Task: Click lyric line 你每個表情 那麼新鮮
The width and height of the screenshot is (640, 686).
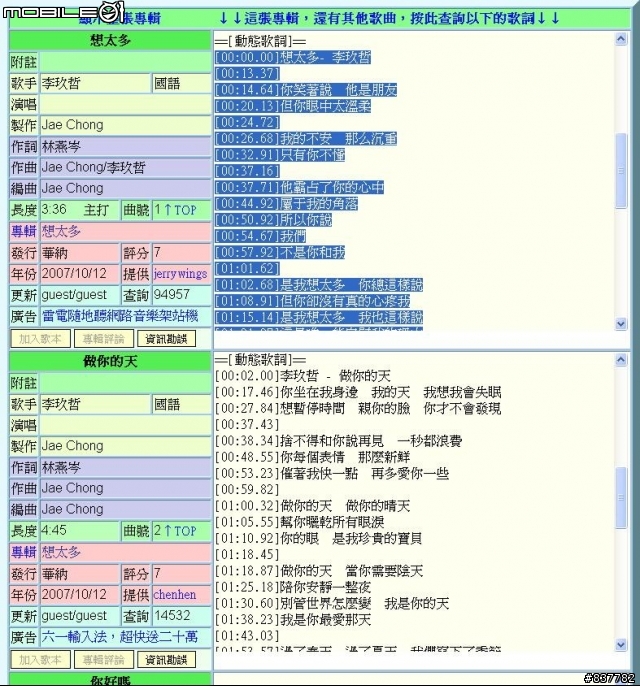Action: pos(345,457)
